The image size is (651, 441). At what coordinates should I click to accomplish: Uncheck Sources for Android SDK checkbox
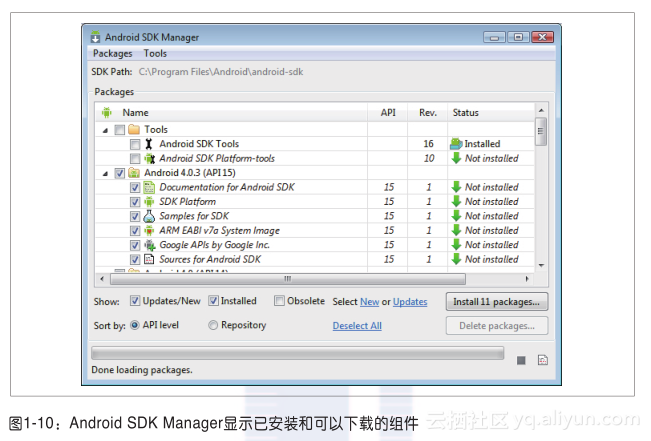tap(135, 260)
